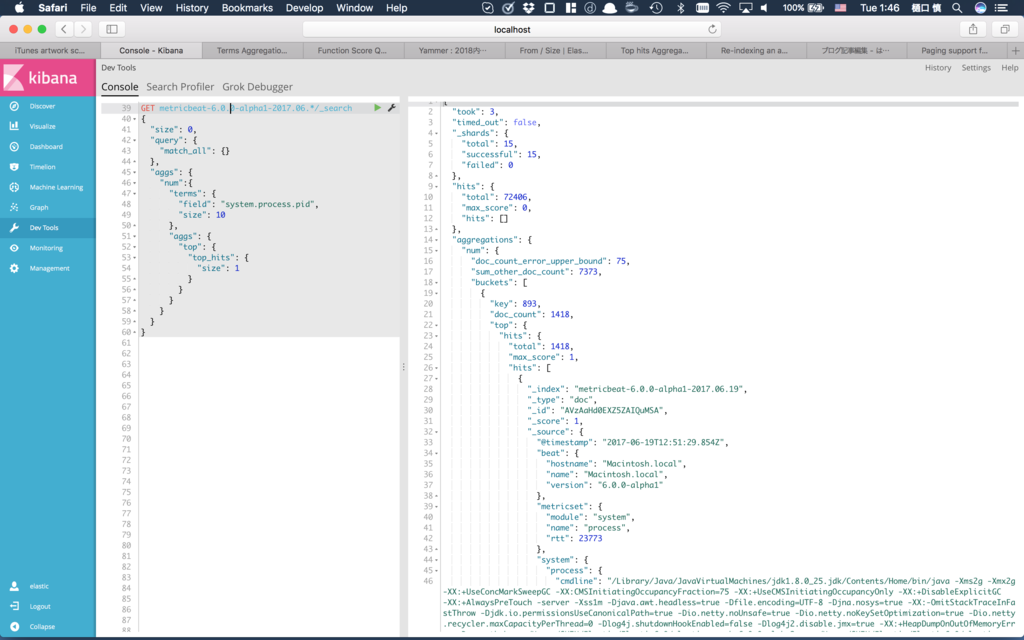The width and height of the screenshot is (1024, 640).
Task: Switch to the Search Profiler tab
Action: tap(180, 87)
